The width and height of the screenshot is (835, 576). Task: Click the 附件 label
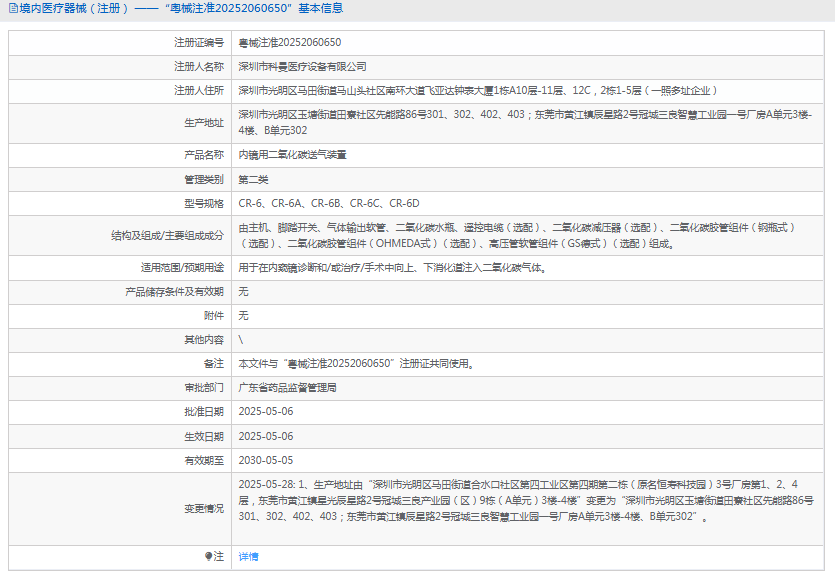[x=214, y=316]
